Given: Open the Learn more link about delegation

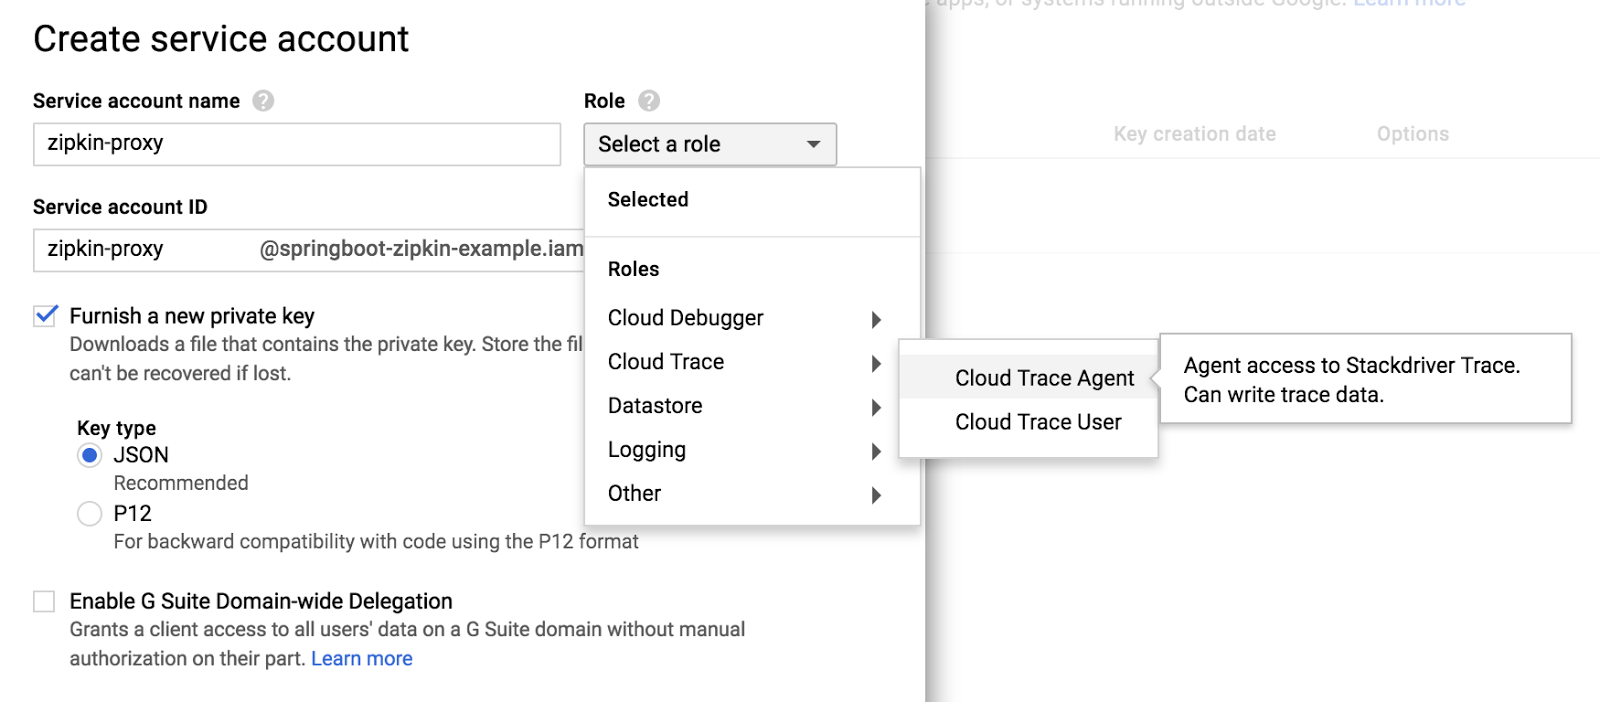Looking at the screenshot, I should point(362,658).
